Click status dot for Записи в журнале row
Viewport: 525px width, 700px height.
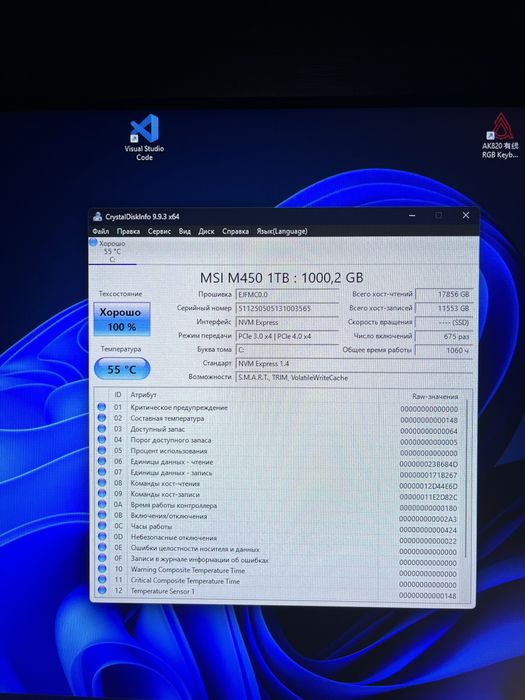(102, 559)
